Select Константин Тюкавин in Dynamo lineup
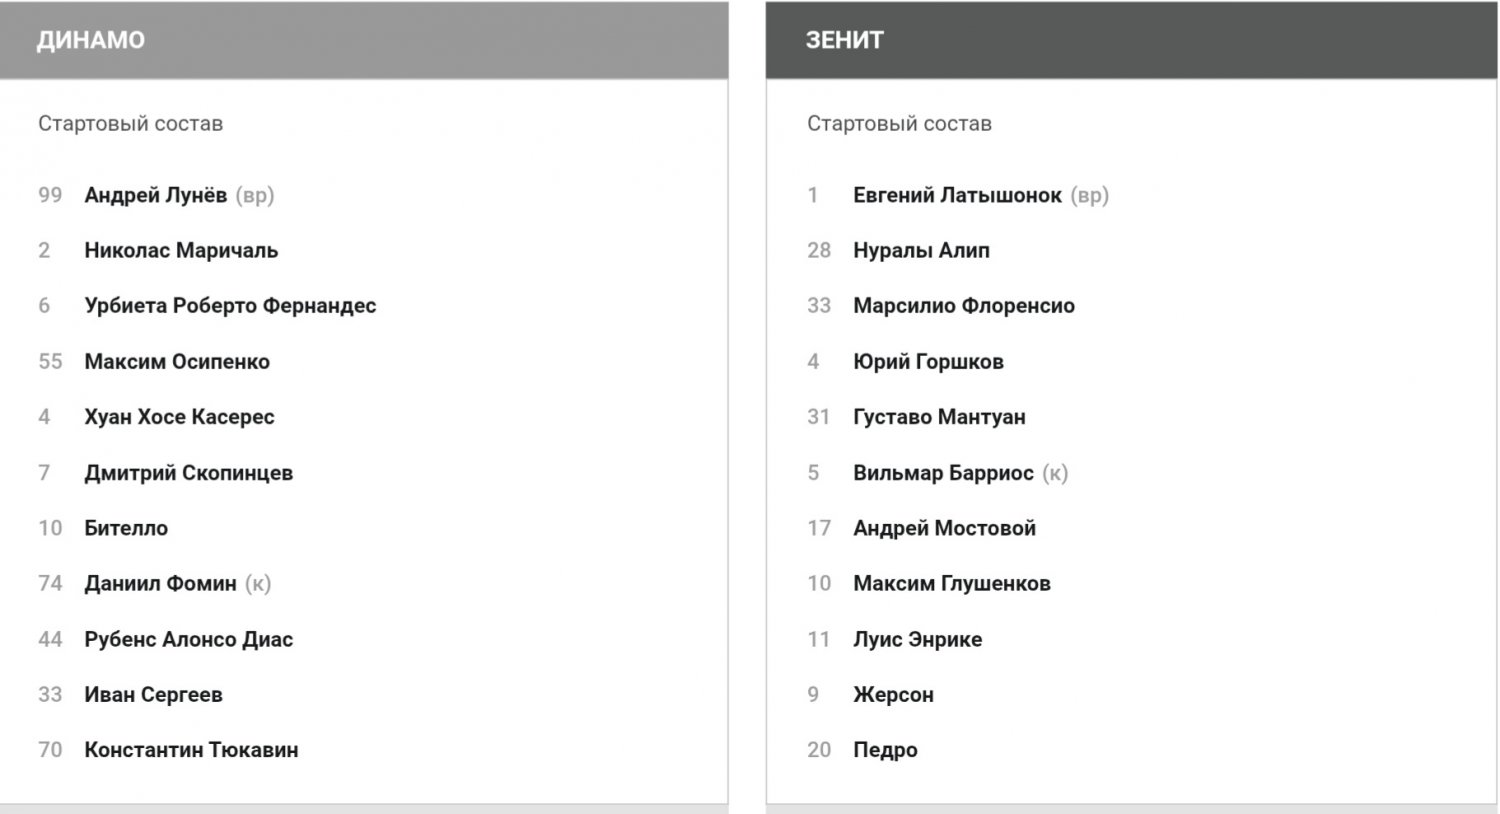Image resolution: width=1500 pixels, height=814 pixels. [191, 750]
